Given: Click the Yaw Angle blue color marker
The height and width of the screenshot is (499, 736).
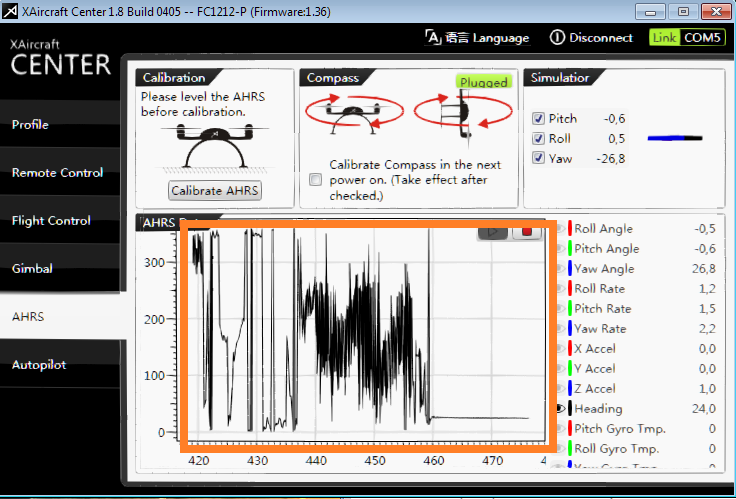Looking at the screenshot, I should click(x=569, y=269).
